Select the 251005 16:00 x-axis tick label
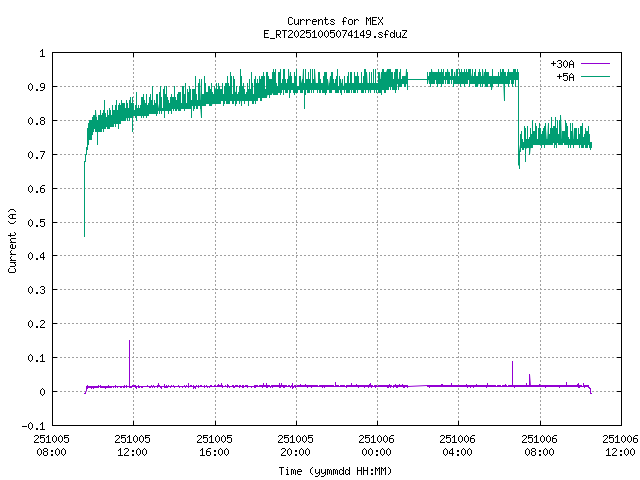The width and height of the screenshot is (640, 480). point(214,444)
